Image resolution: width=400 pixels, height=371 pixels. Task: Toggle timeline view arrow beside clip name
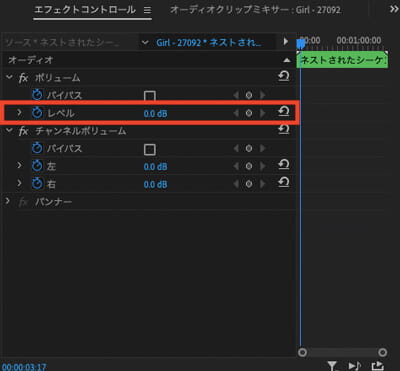pos(285,42)
